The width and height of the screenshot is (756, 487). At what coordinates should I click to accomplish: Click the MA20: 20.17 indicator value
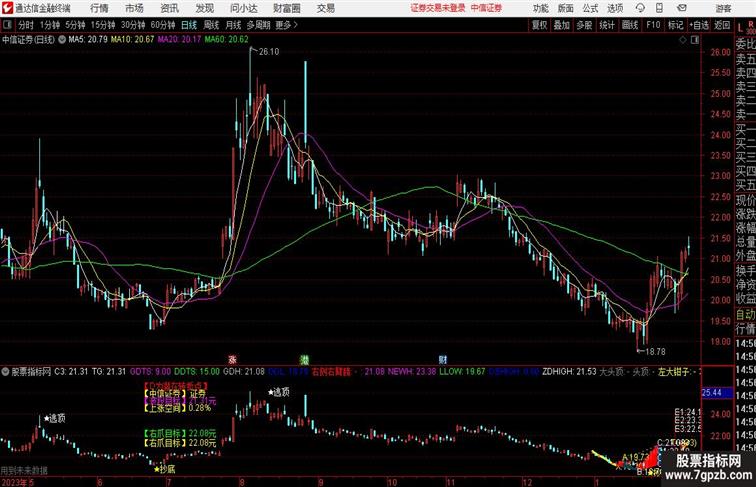179,40
